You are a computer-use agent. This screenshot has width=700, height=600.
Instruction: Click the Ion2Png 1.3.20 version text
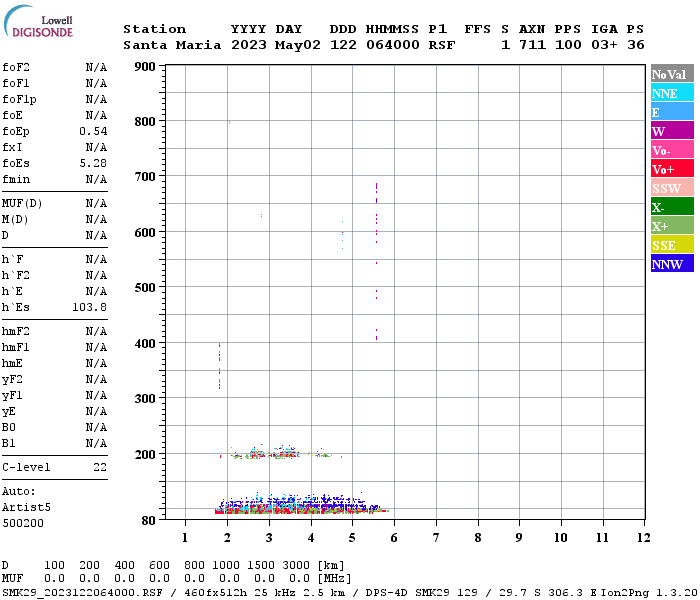coord(650,592)
